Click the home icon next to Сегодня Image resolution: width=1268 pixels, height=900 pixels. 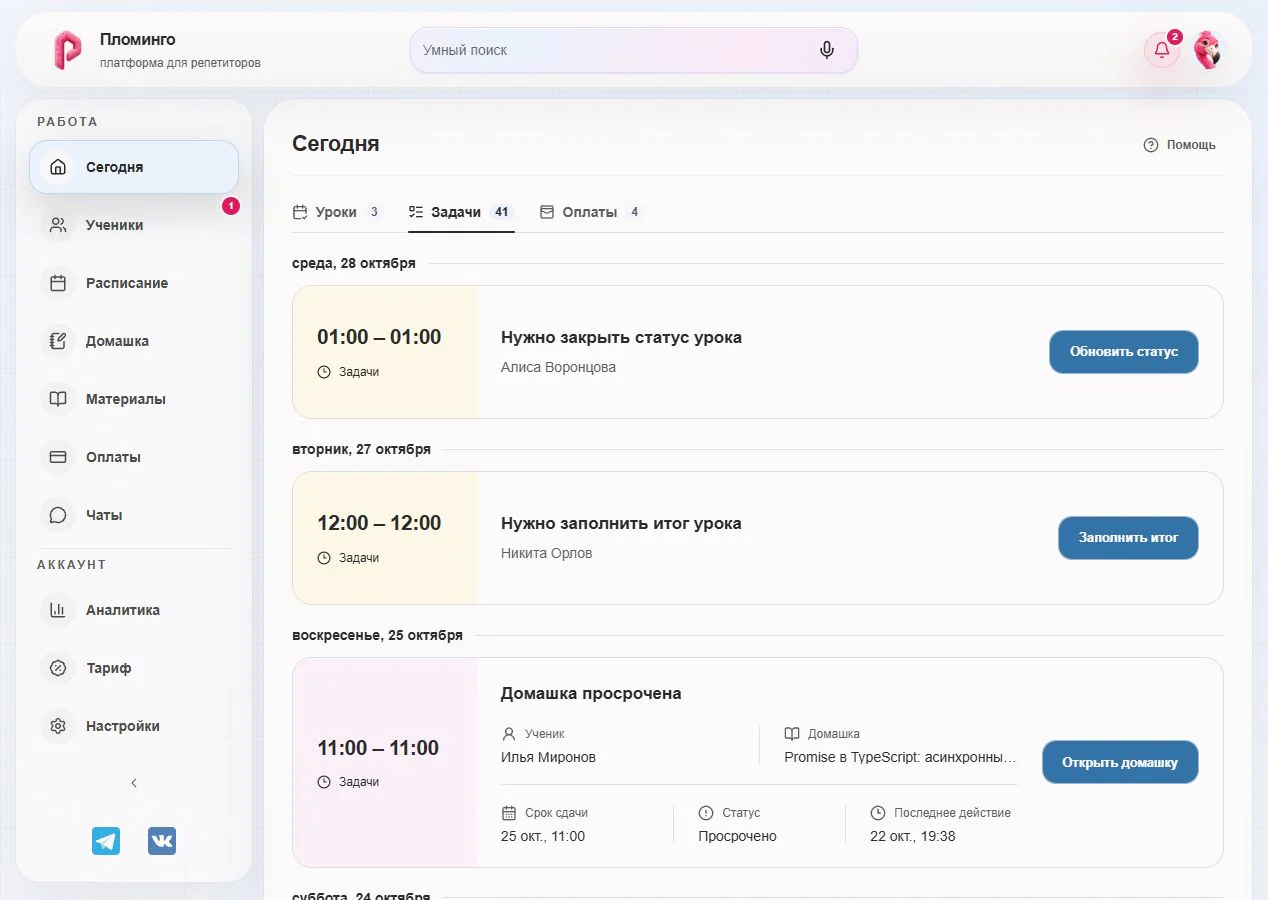click(x=58, y=167)
